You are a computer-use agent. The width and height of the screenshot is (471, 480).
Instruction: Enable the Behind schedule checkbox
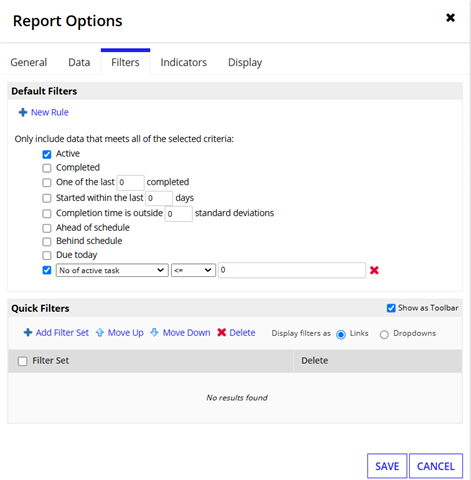point(47,241)
